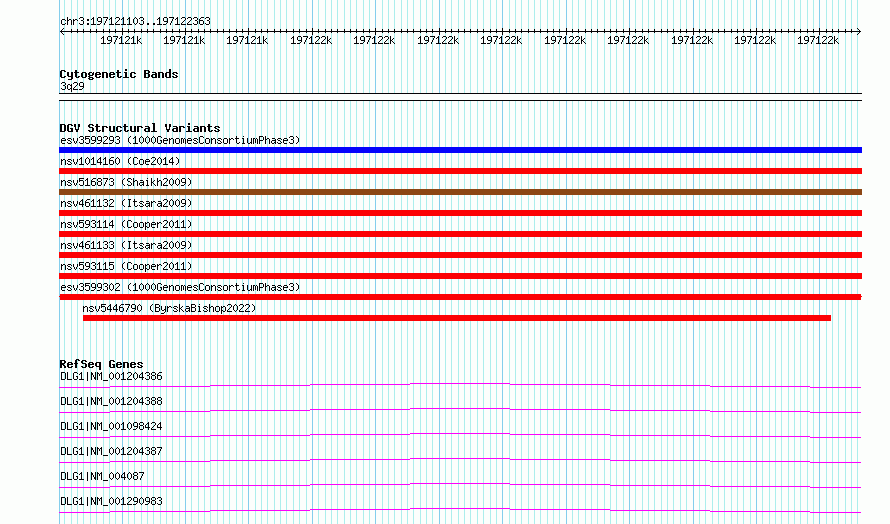
Task: Select transcript DLG1|NM_001204387
Action: [111, 451]
